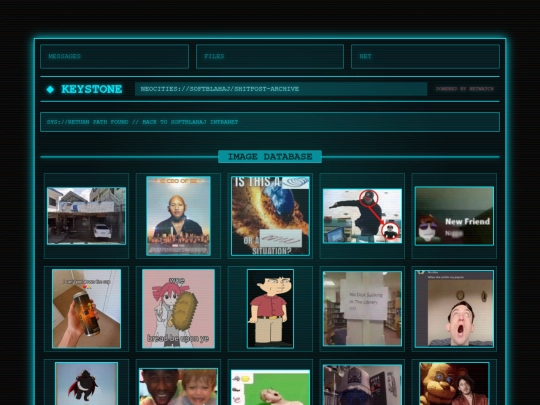Switch to the FILES tab

[270, 56]
